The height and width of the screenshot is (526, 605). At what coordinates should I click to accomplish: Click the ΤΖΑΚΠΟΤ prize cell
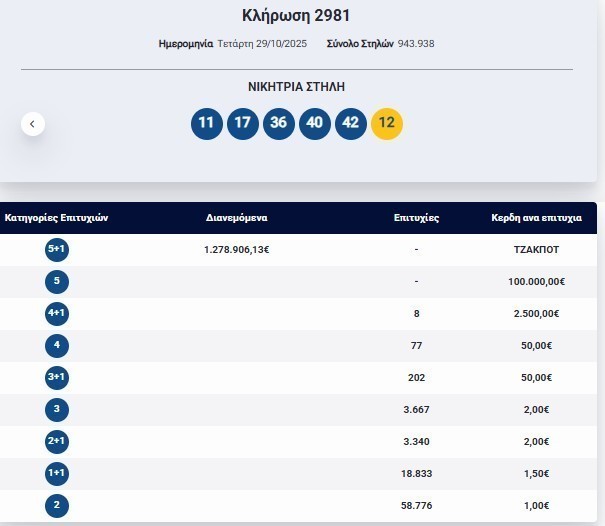[x=528, y=250]
